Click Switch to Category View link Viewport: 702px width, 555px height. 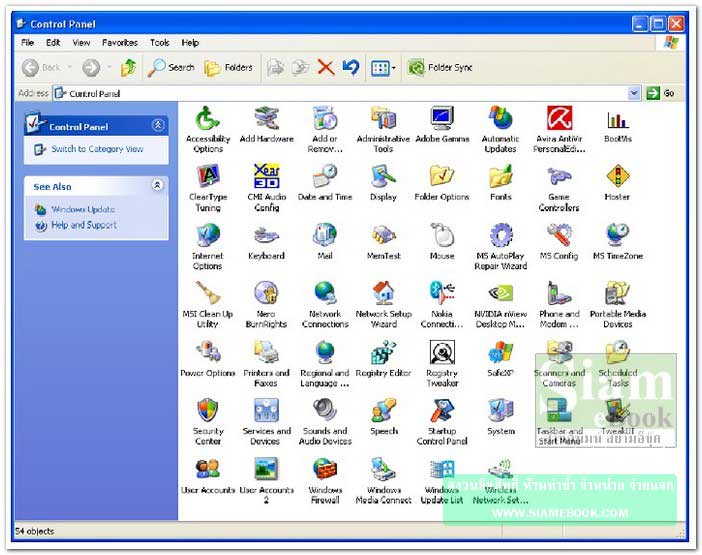click(97, 149)
